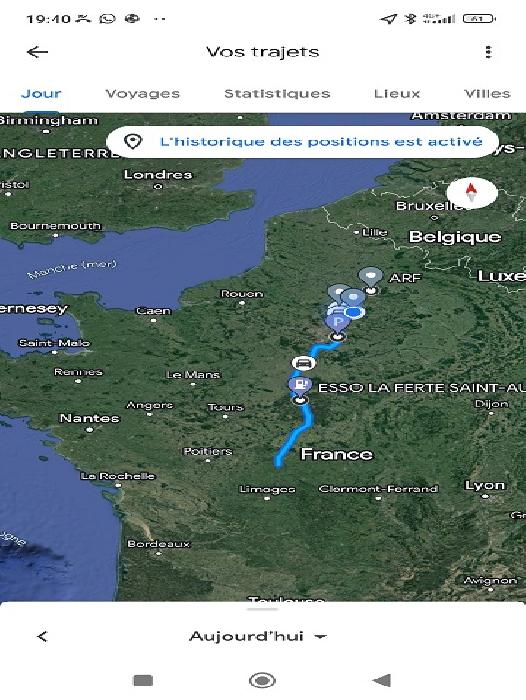Tap the compass north indicator
This screenshot has width=526, height=700.
[x=472, y=193]
